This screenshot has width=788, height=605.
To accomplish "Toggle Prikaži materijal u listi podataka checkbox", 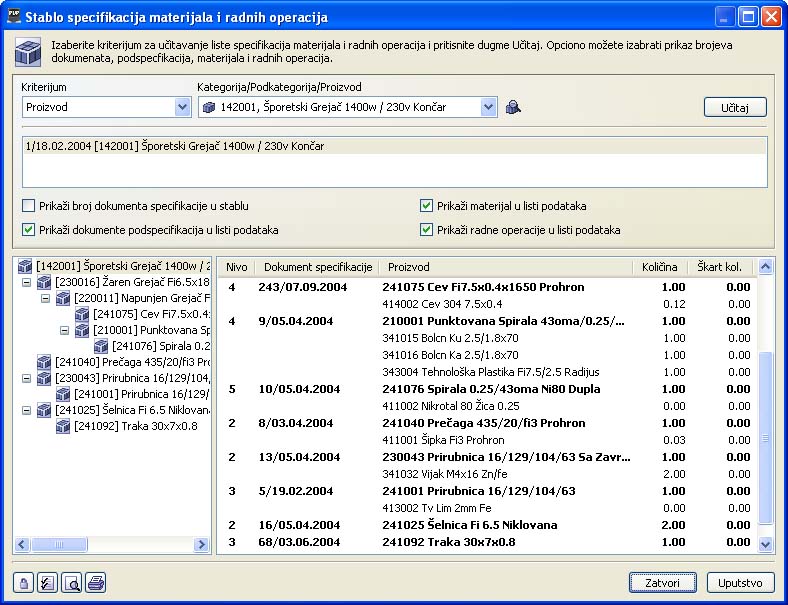I will (427, 206).
